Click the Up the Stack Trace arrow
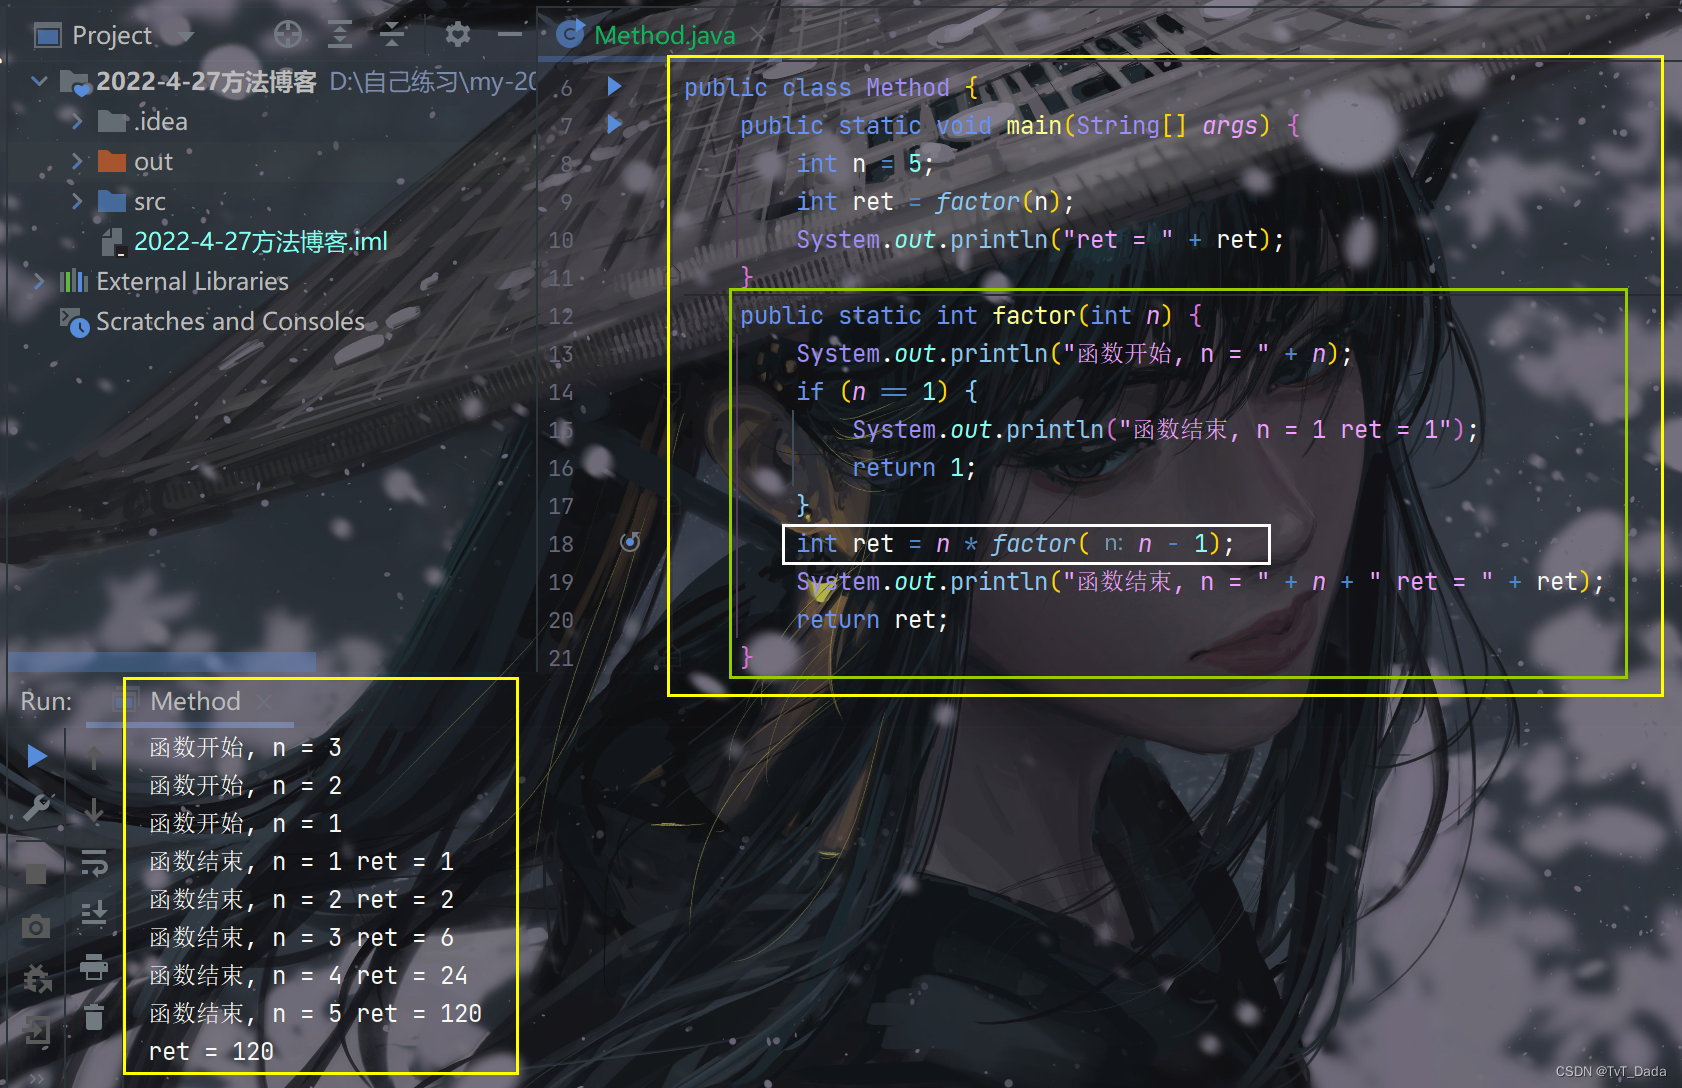The width and height of the screenshot is (1682, 1088). click(x=93, y=758)
